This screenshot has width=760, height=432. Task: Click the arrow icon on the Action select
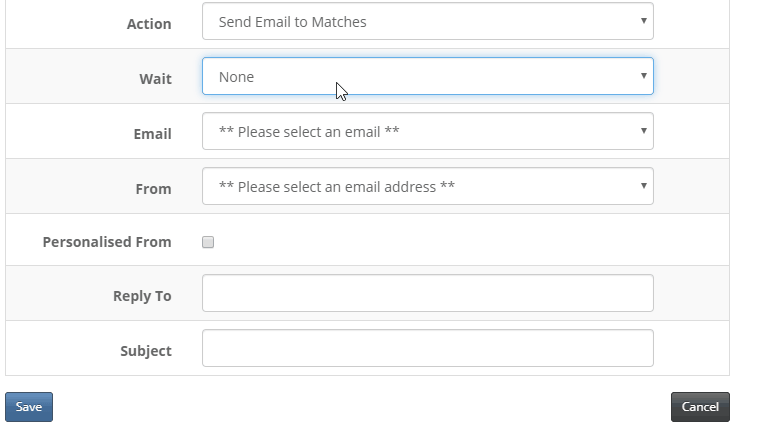[x=644, y=21]
